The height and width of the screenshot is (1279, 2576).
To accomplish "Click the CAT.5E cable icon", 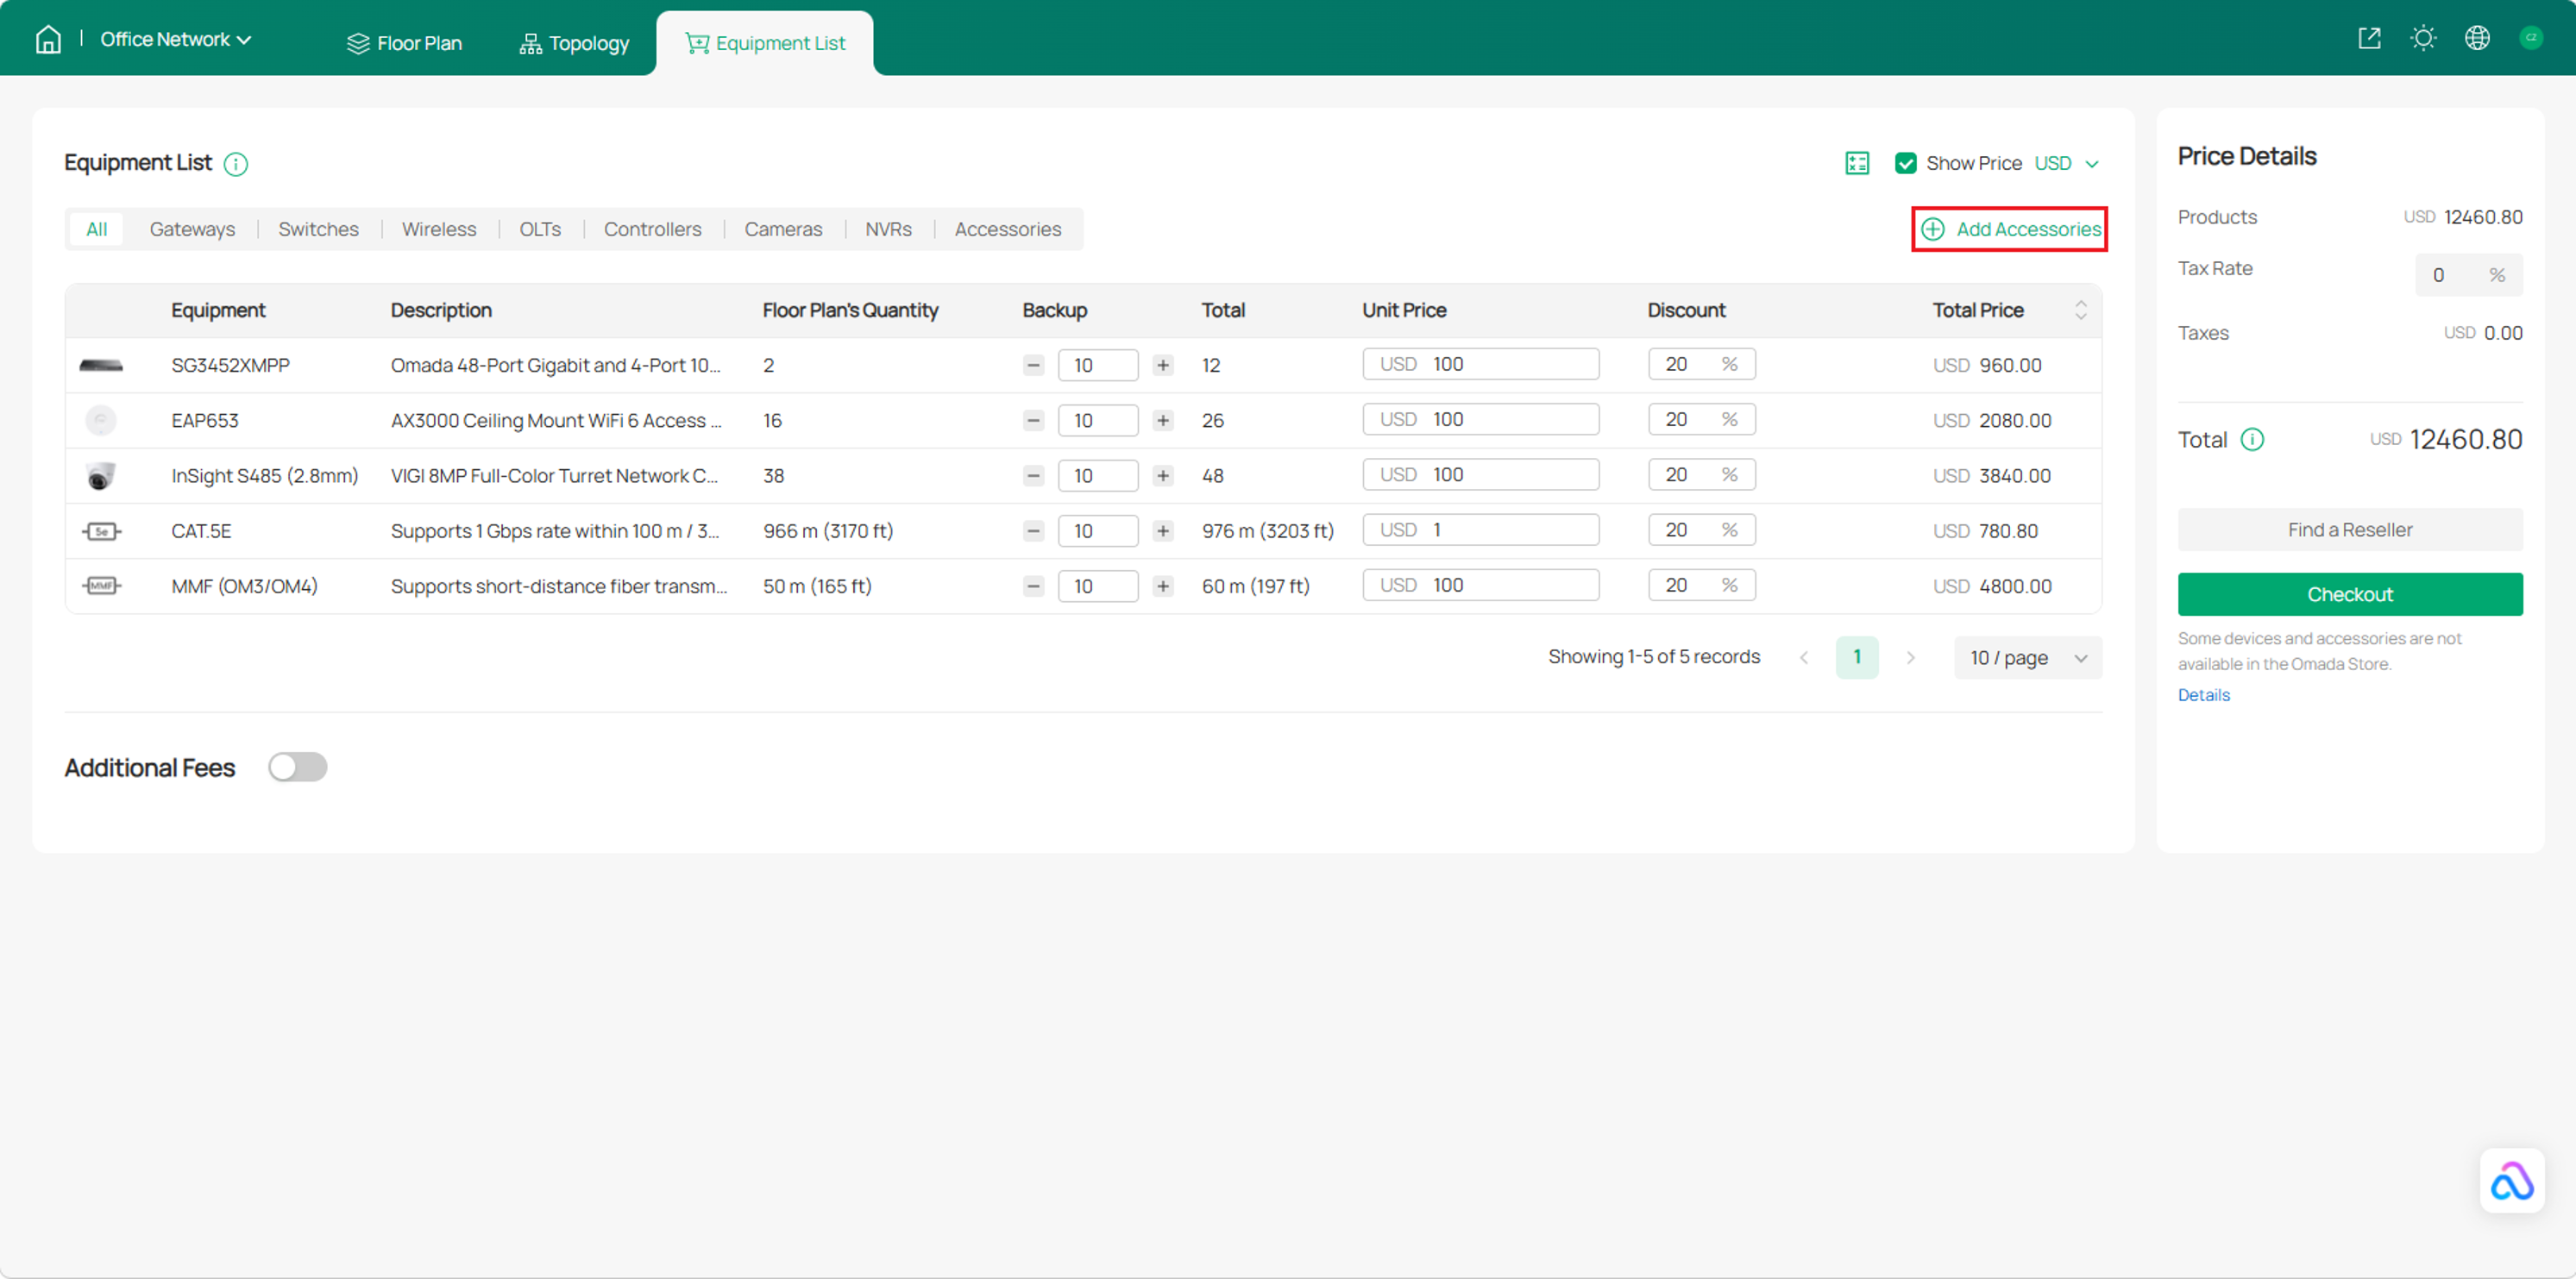I will tap(101, 531).
